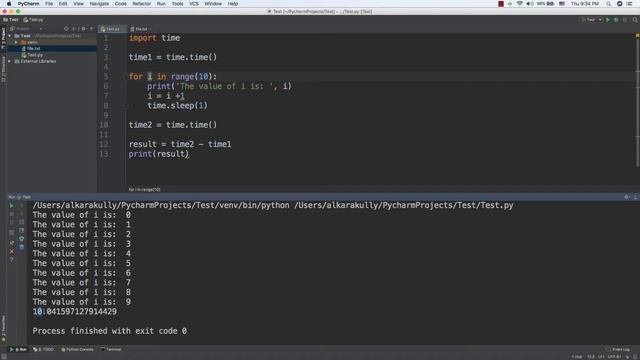Open Run panel settings gear

(x=626, y=197)
